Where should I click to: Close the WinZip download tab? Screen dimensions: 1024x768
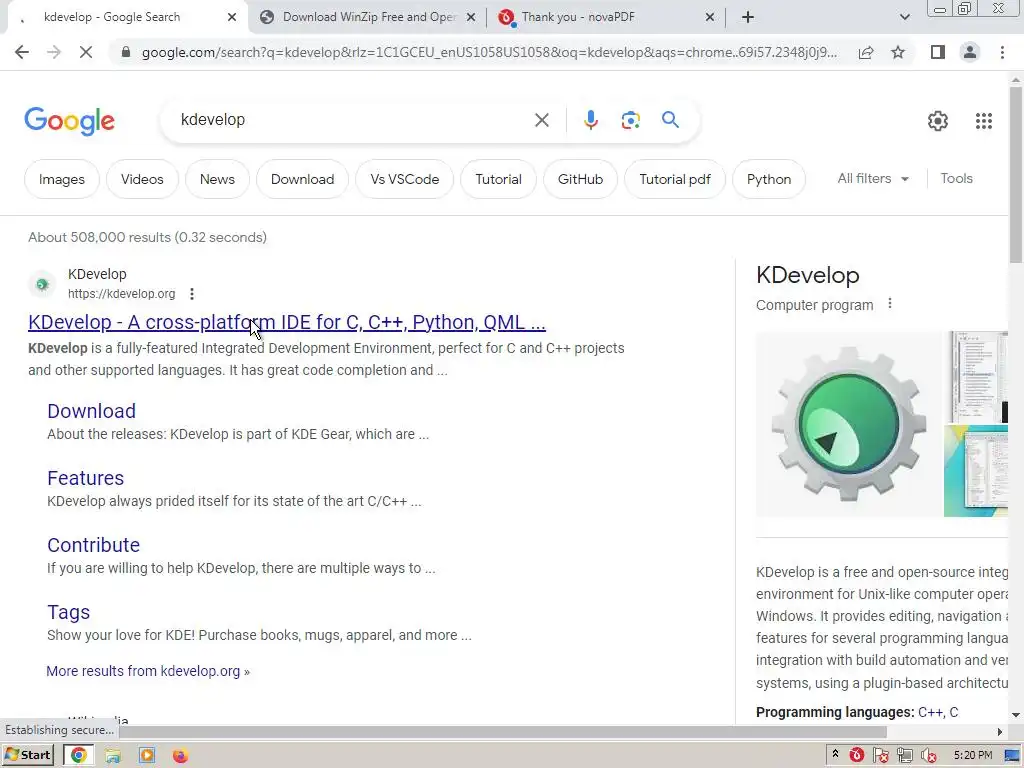point(470,17)
